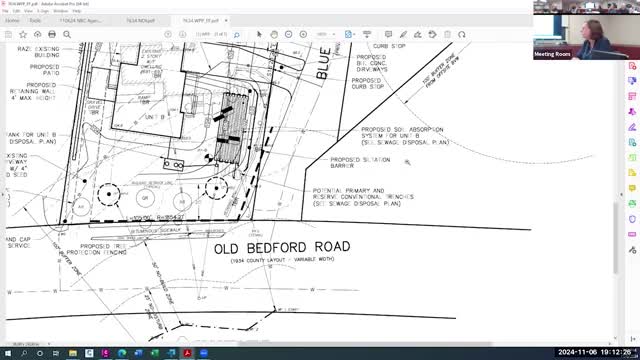The height and width of the screenshot is (360, 640).
Task: Open File Explorer from the taskbar
Action: tap(73, 353)
